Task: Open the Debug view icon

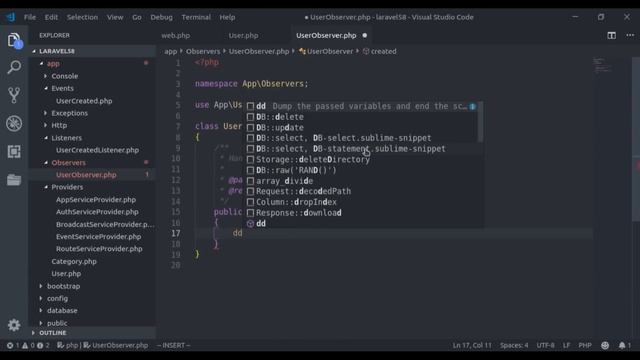Action: coord(14,123)
